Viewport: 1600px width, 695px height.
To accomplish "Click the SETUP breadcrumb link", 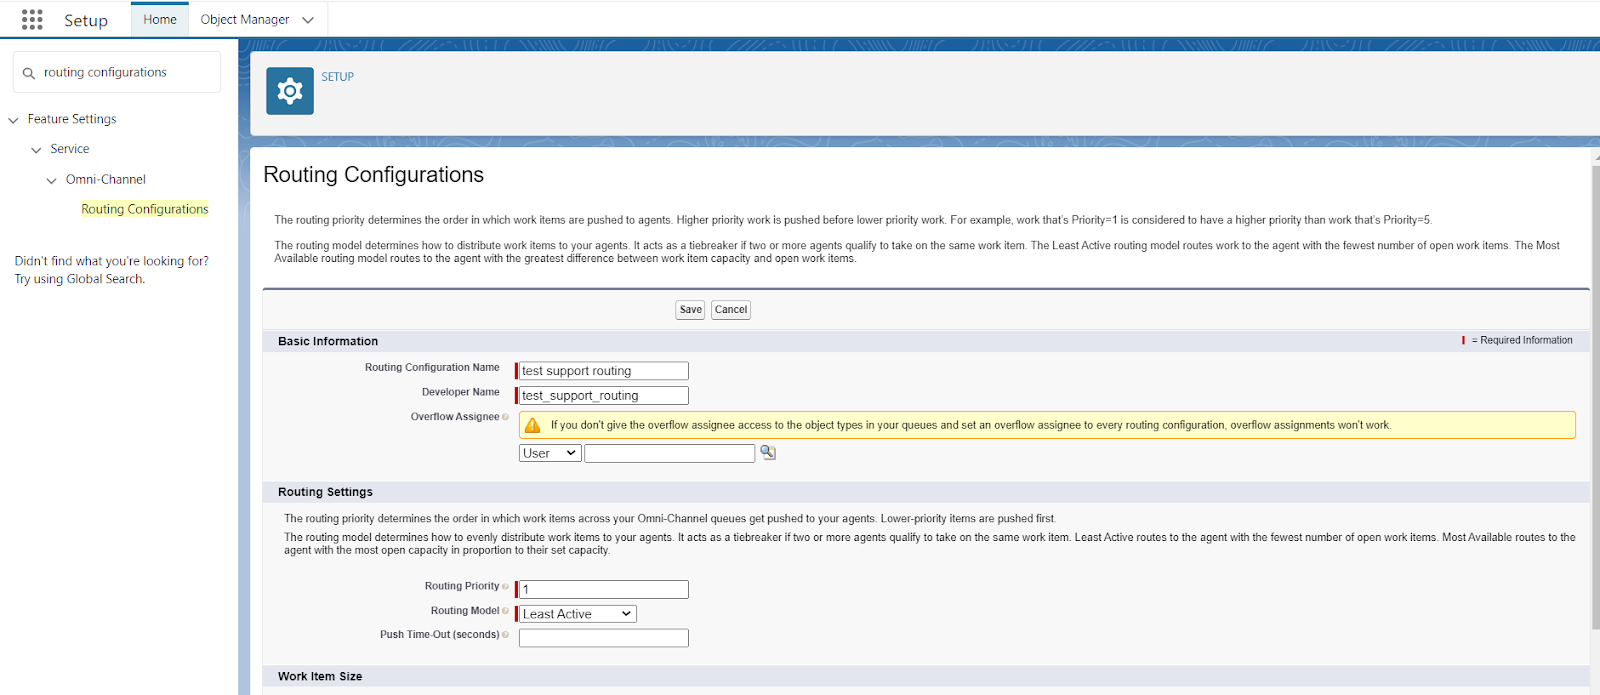I will [x=337, y=77].
